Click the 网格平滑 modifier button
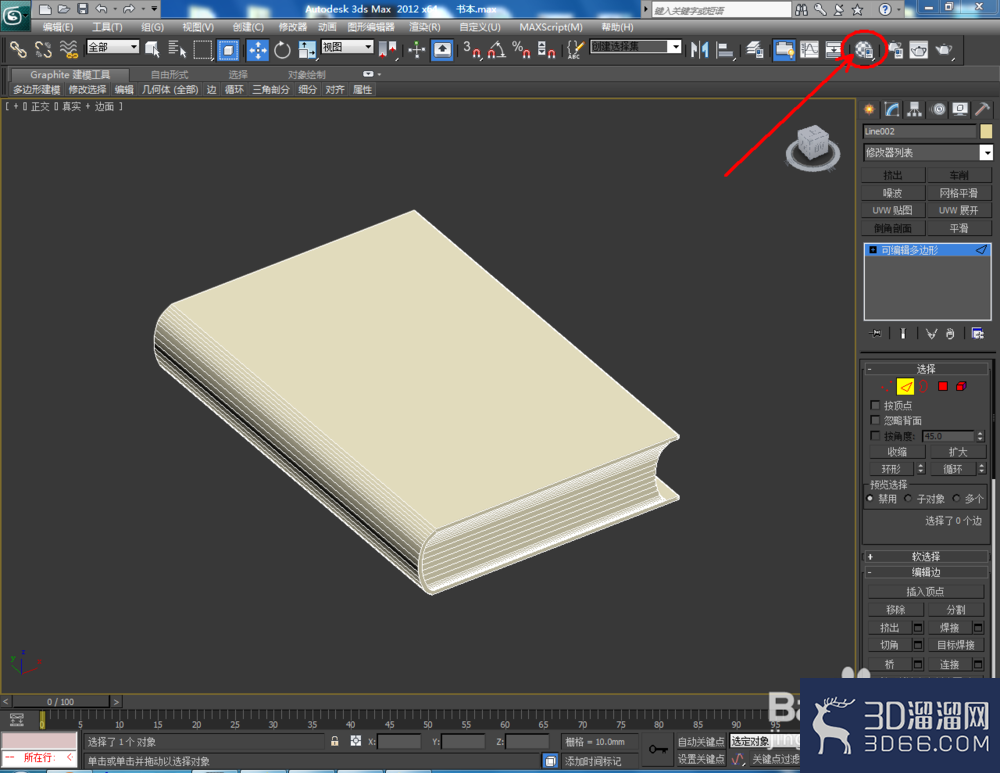This screenshot has height=773, width=1000. click(959, 193)
